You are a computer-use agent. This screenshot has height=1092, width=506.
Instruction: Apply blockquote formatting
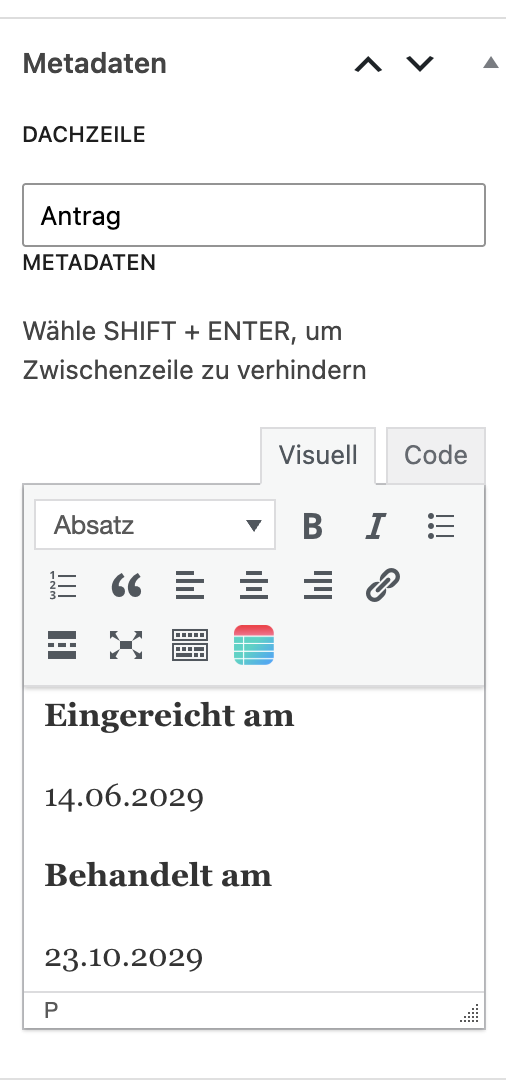pos(126,585)
